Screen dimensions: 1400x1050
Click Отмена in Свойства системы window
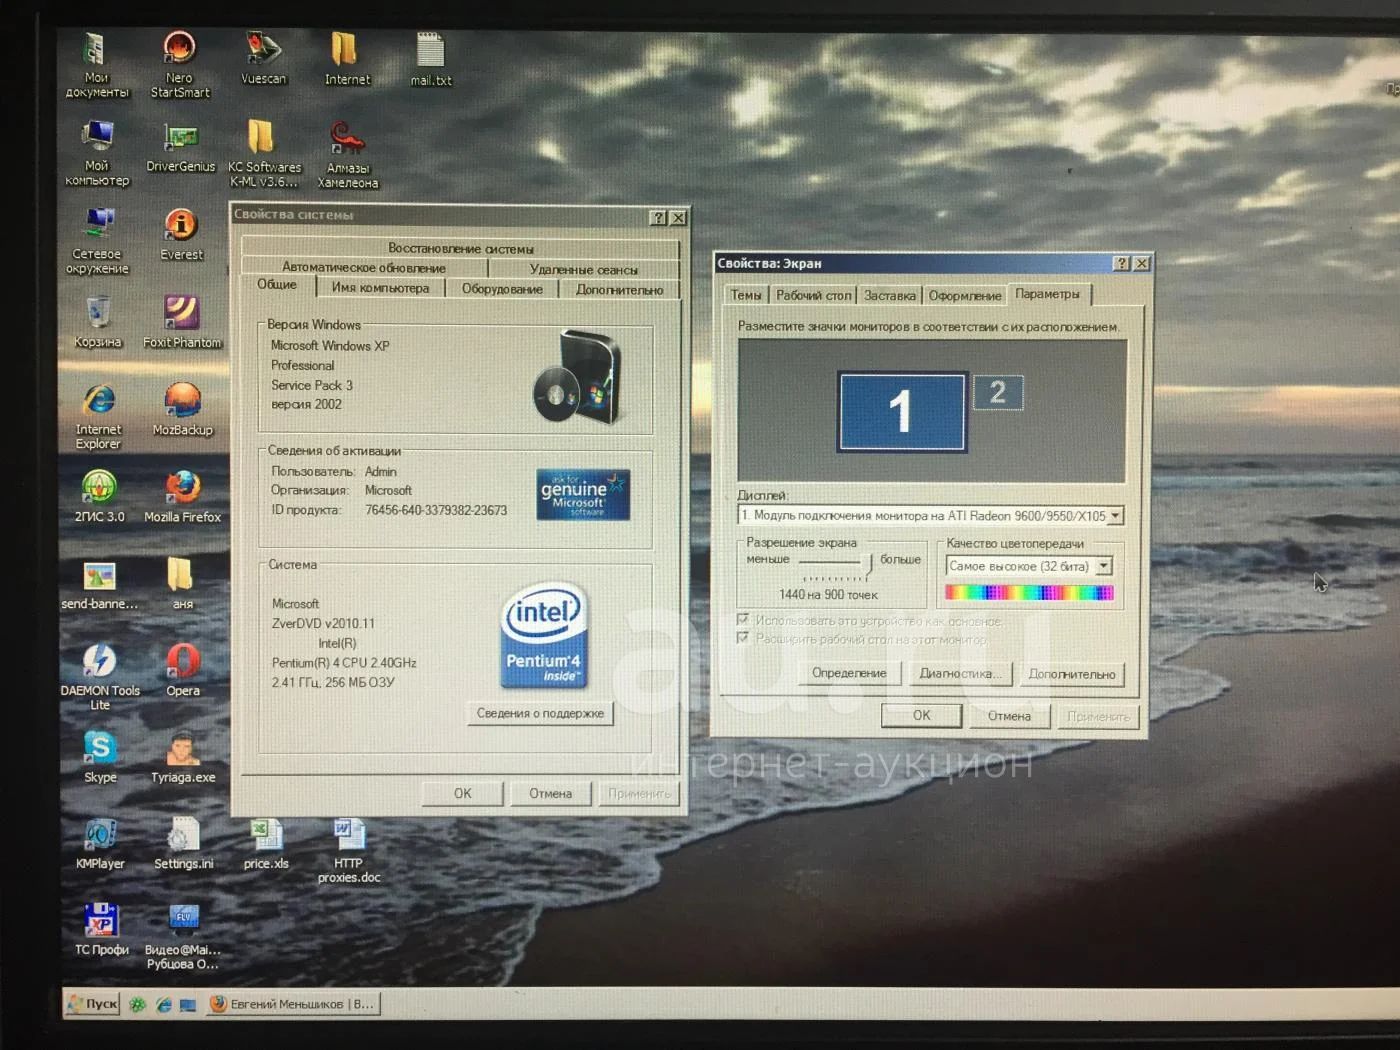point(550,793)
